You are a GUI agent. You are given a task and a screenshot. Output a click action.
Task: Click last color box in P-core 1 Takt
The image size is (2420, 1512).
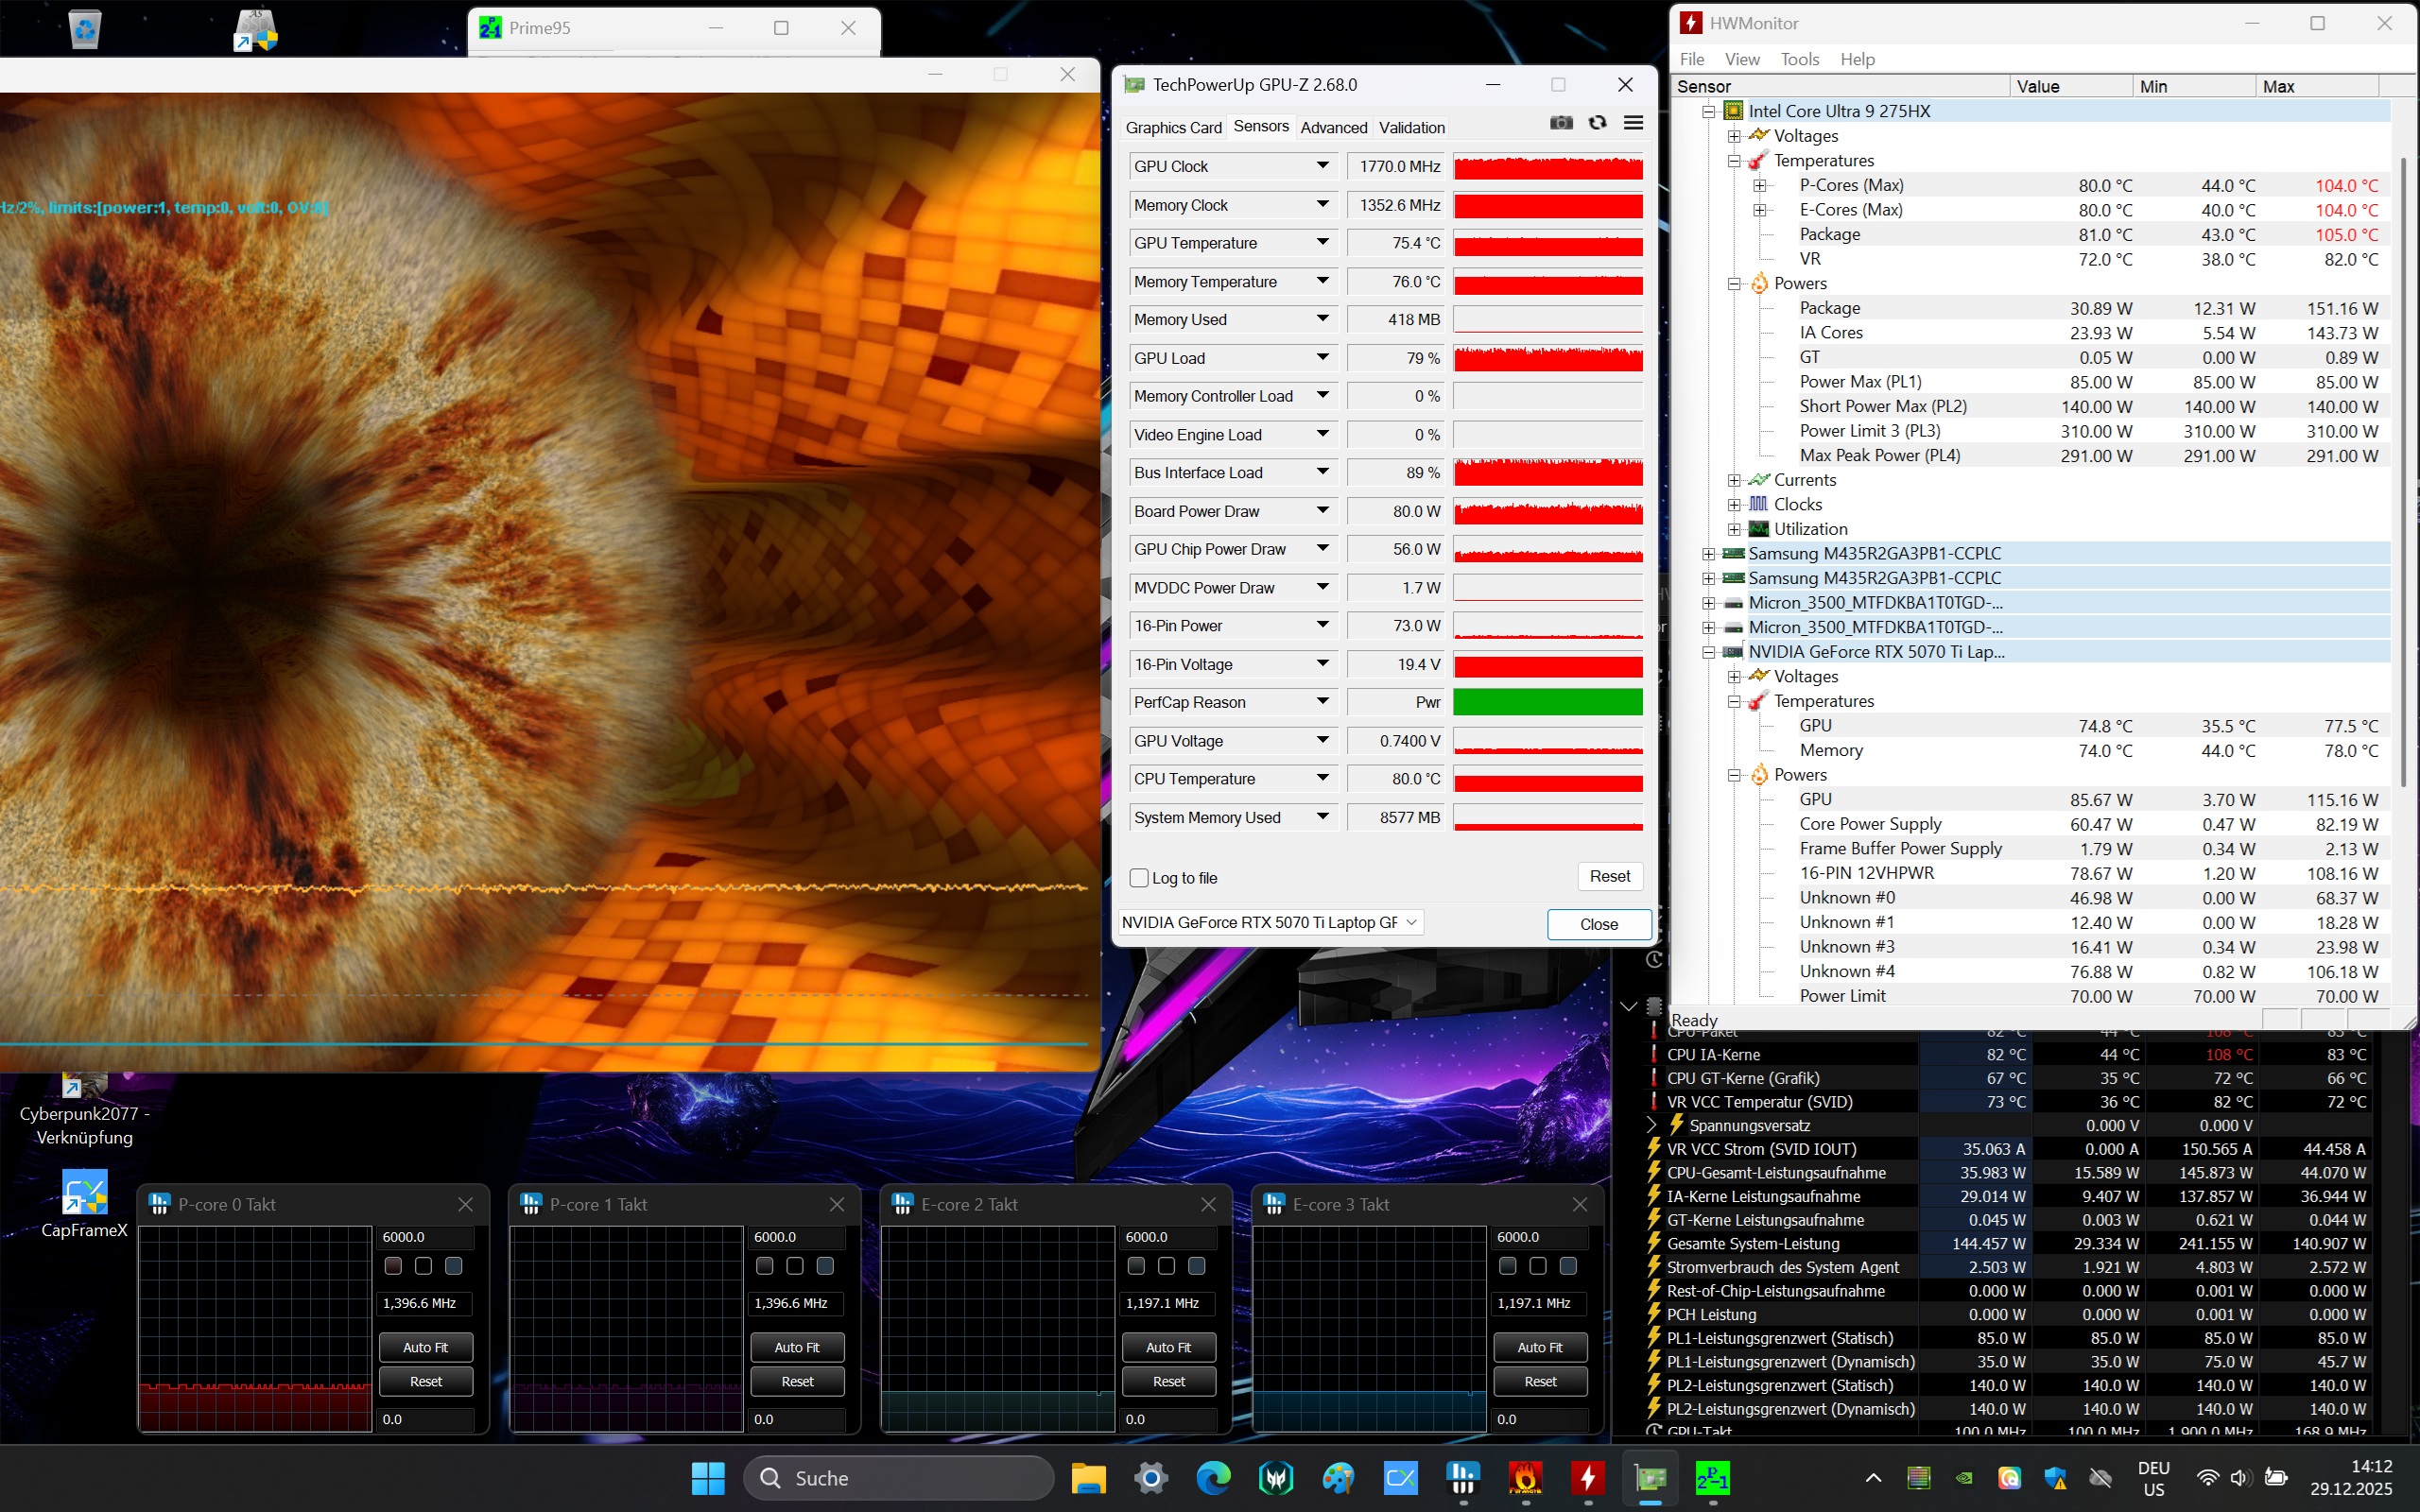(x=825, y=1266)
